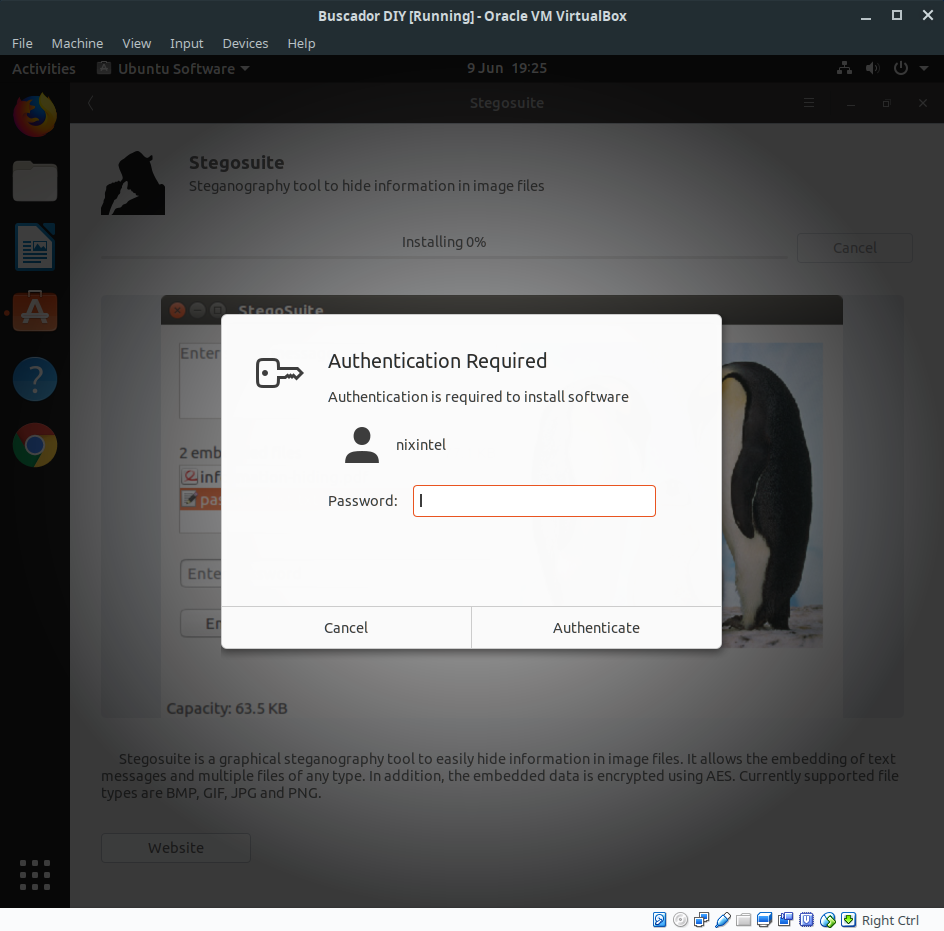Click the 'Stegosuite' heading beside the app icon
944x931 pixels.
click(x=237, y=163)
